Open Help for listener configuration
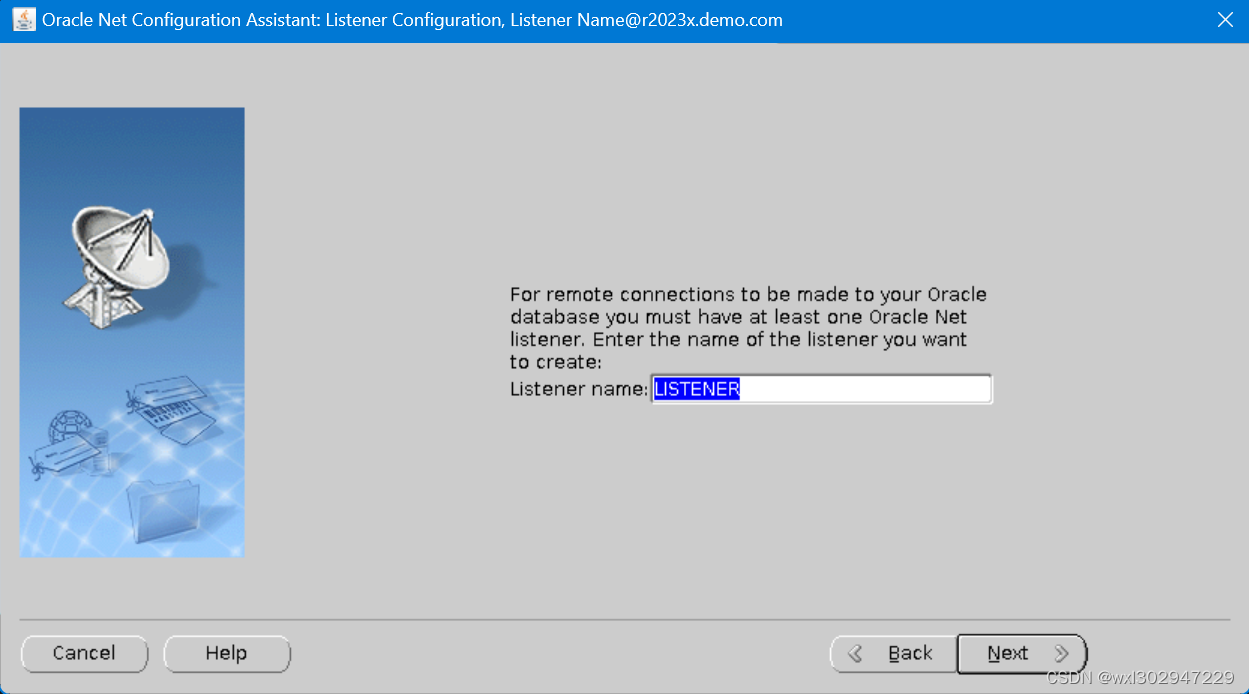 tap(227, 654)
